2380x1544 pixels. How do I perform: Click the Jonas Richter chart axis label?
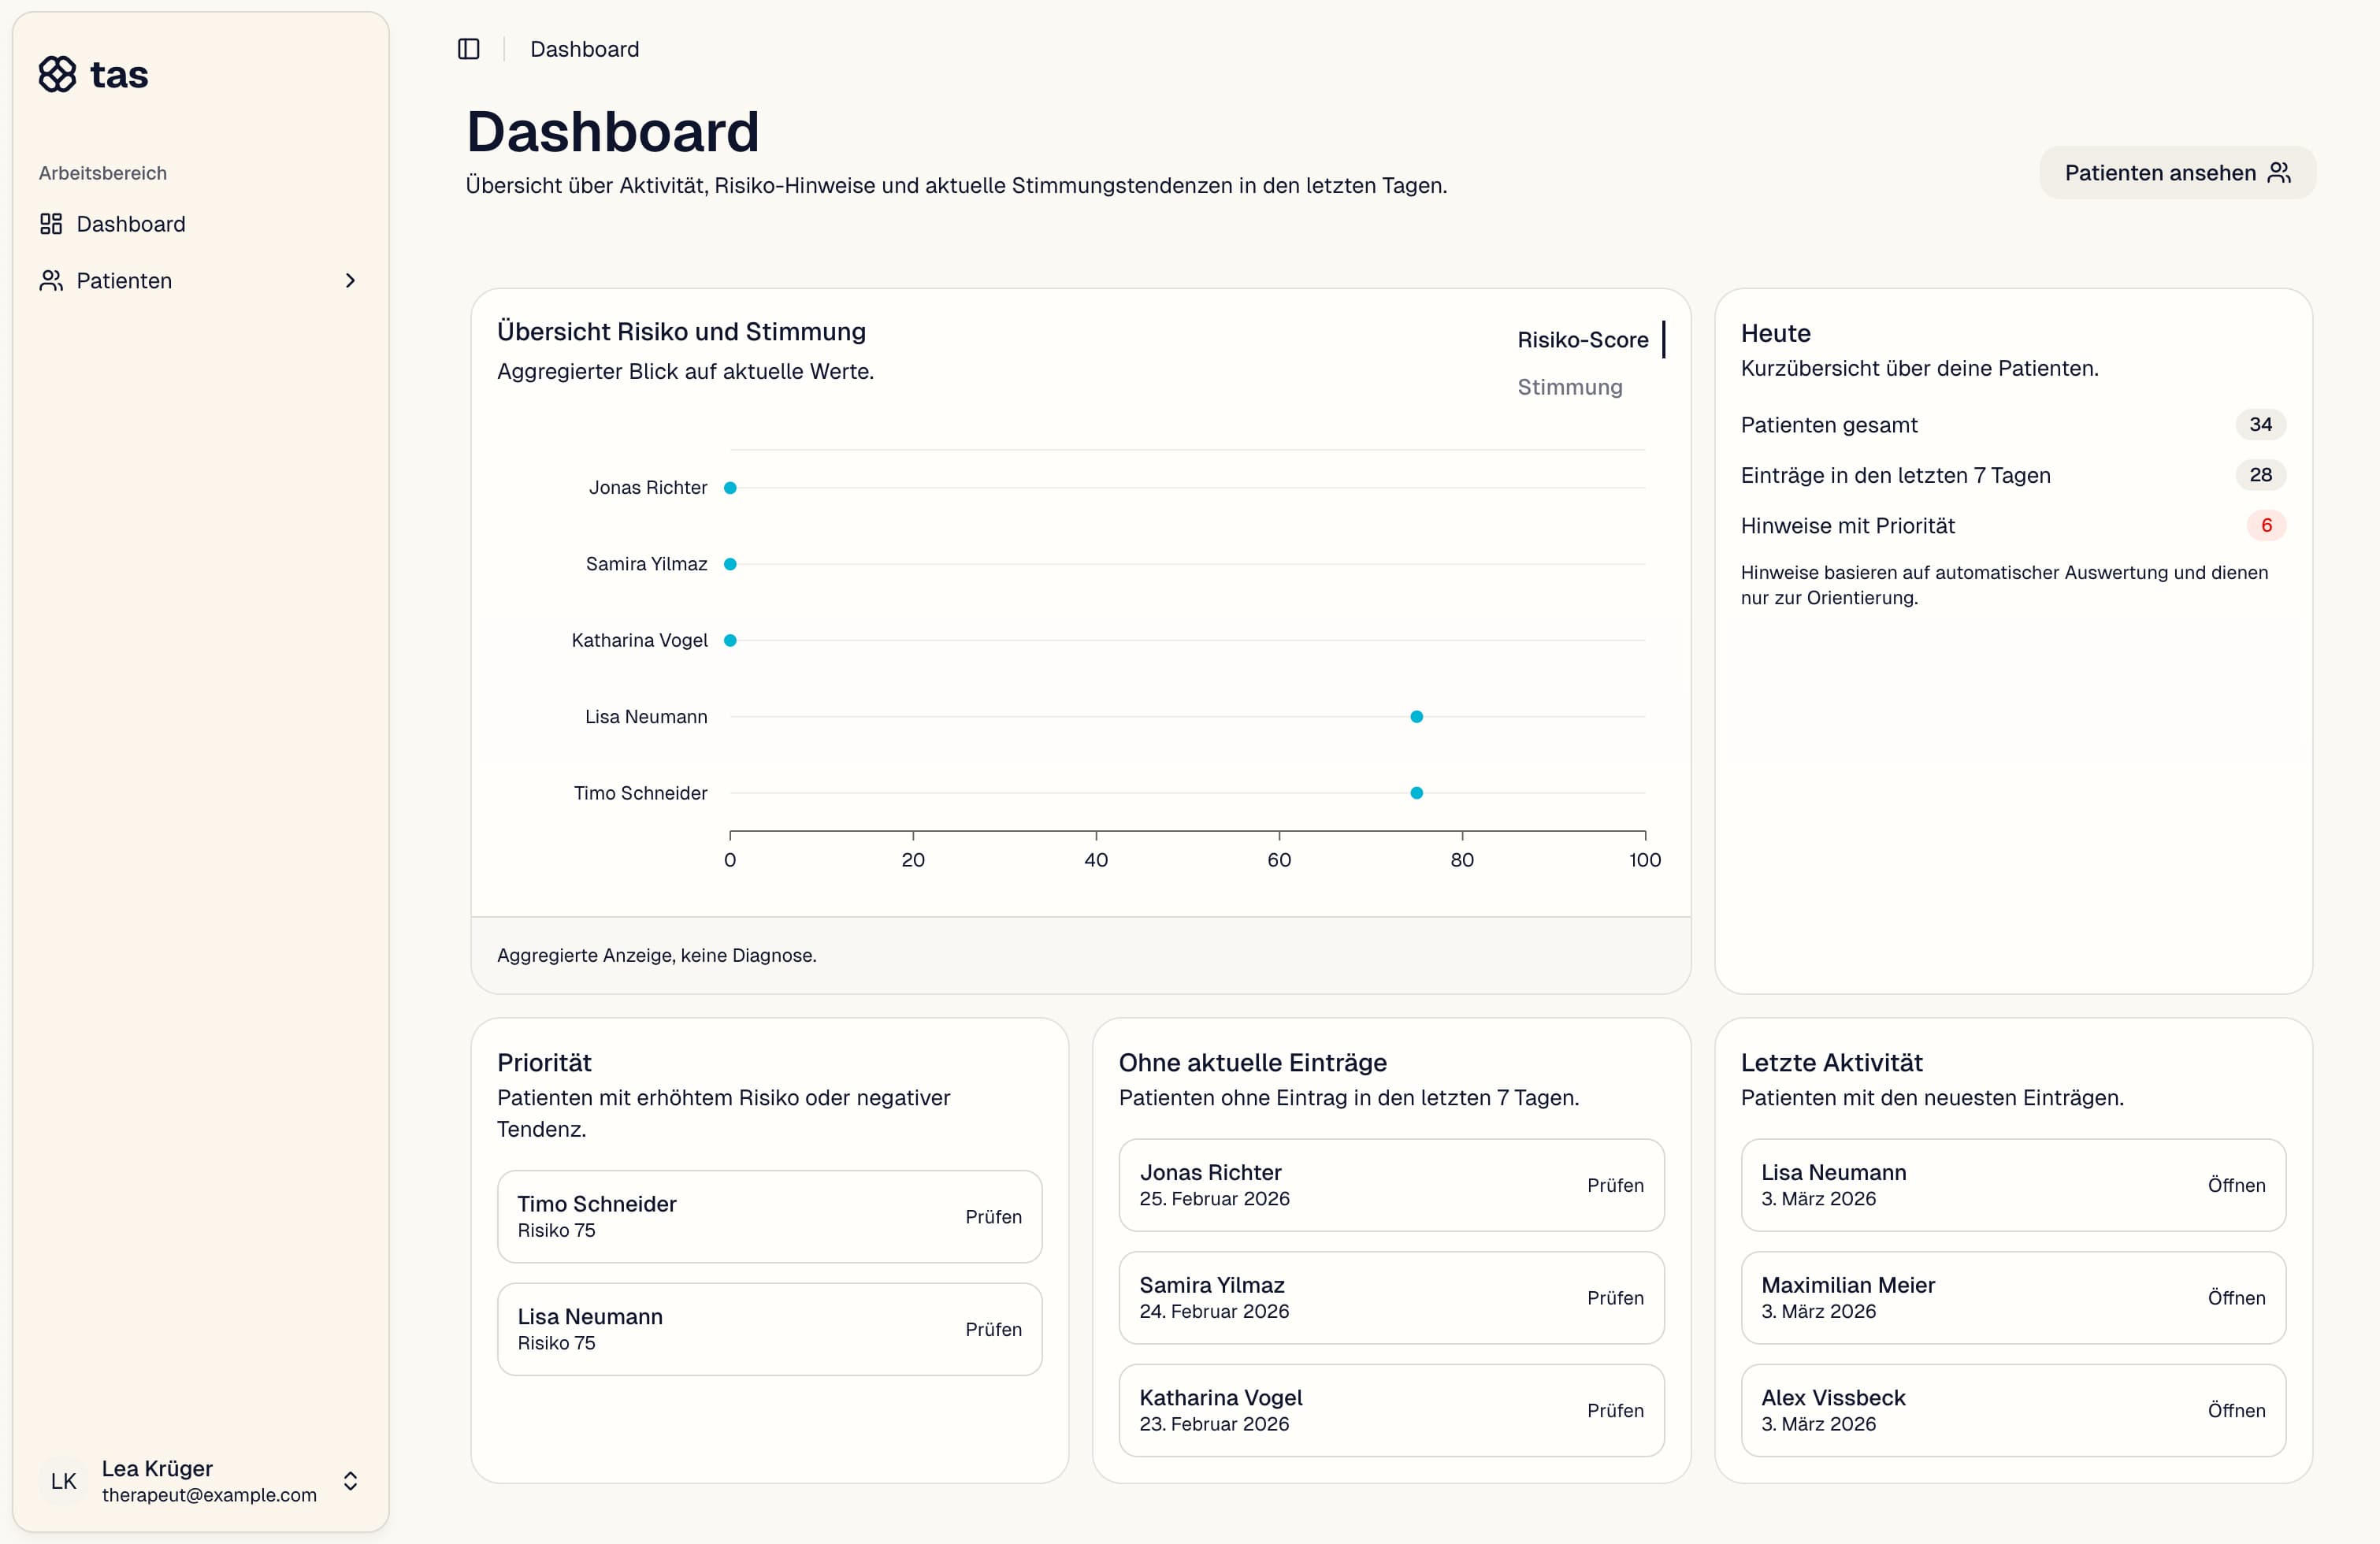pyautogui.click(x=648, y=488)
